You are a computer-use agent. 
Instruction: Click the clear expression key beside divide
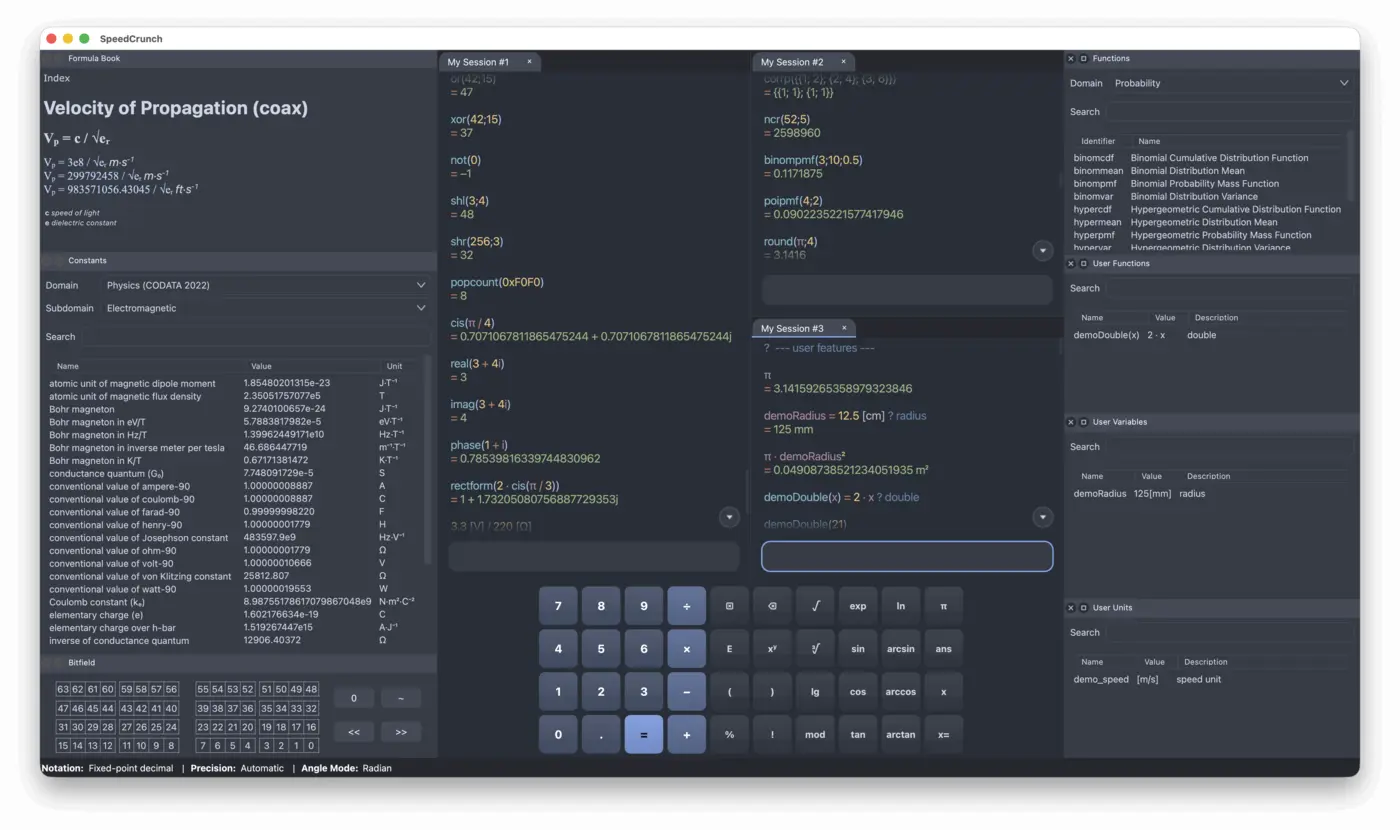tap(729, 606)
